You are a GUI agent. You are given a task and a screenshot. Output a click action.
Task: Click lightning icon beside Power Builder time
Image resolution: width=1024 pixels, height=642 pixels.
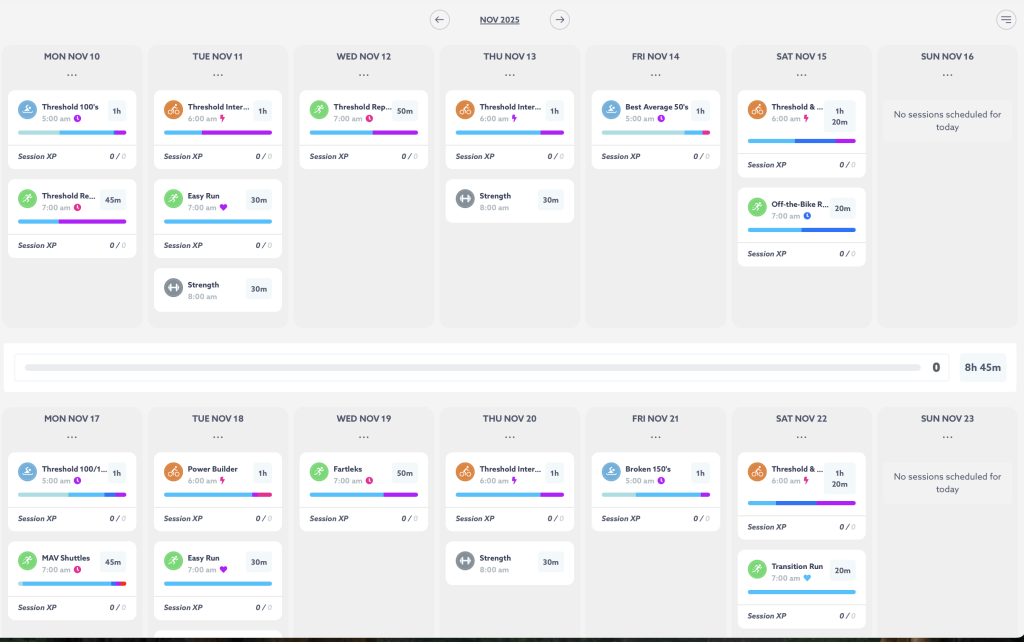point(223,481)
